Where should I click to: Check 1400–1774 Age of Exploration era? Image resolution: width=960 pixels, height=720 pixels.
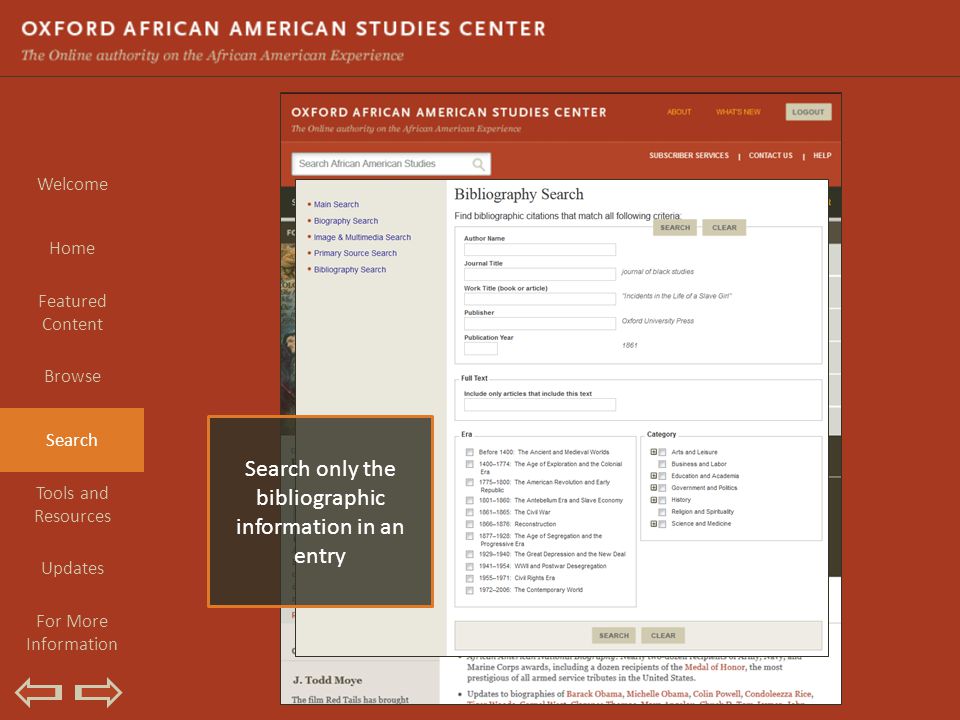coord(470,465)
